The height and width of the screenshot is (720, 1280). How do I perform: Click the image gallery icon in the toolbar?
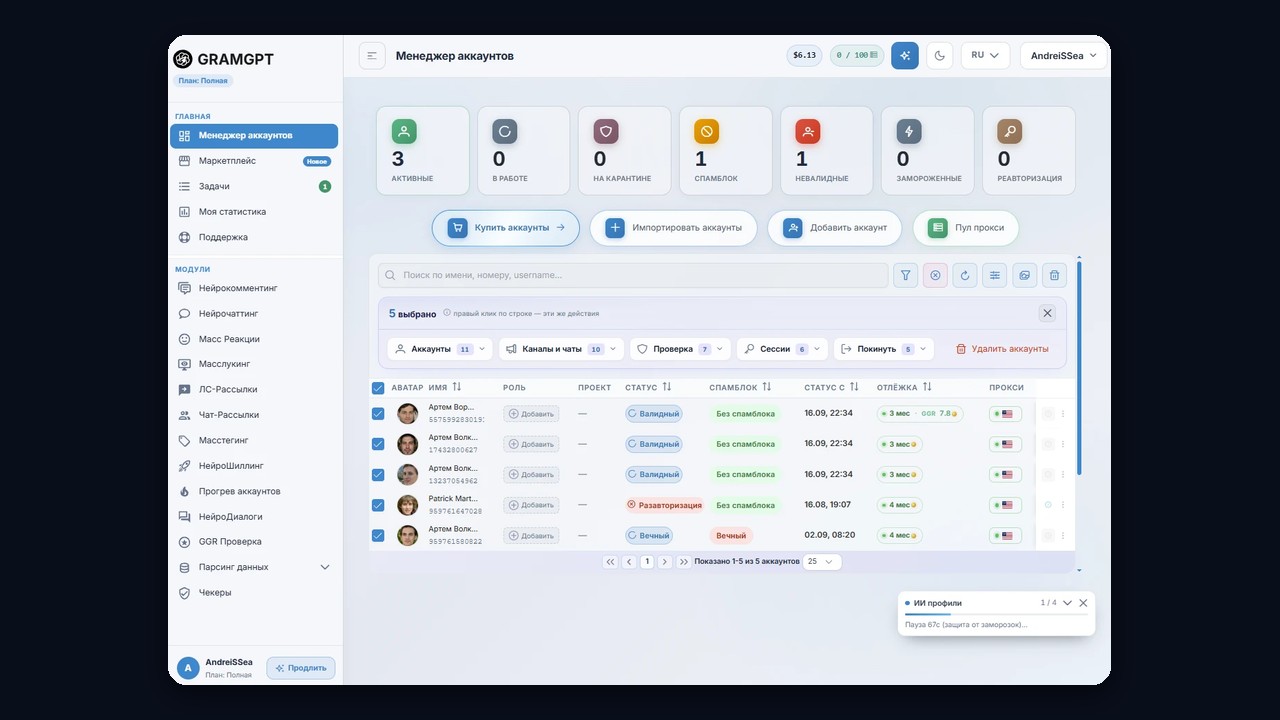(x=1024, y=275)
